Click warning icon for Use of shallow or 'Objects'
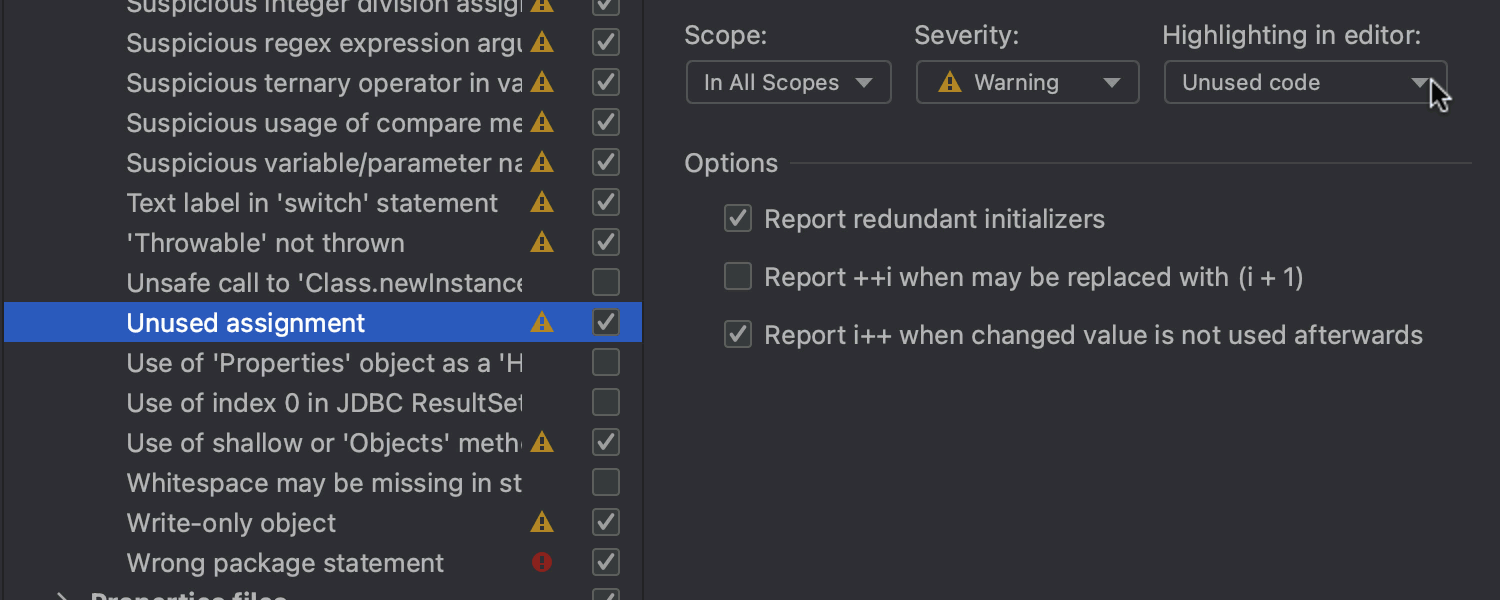This screenshot has height=600, width=1500. [542, 442]
